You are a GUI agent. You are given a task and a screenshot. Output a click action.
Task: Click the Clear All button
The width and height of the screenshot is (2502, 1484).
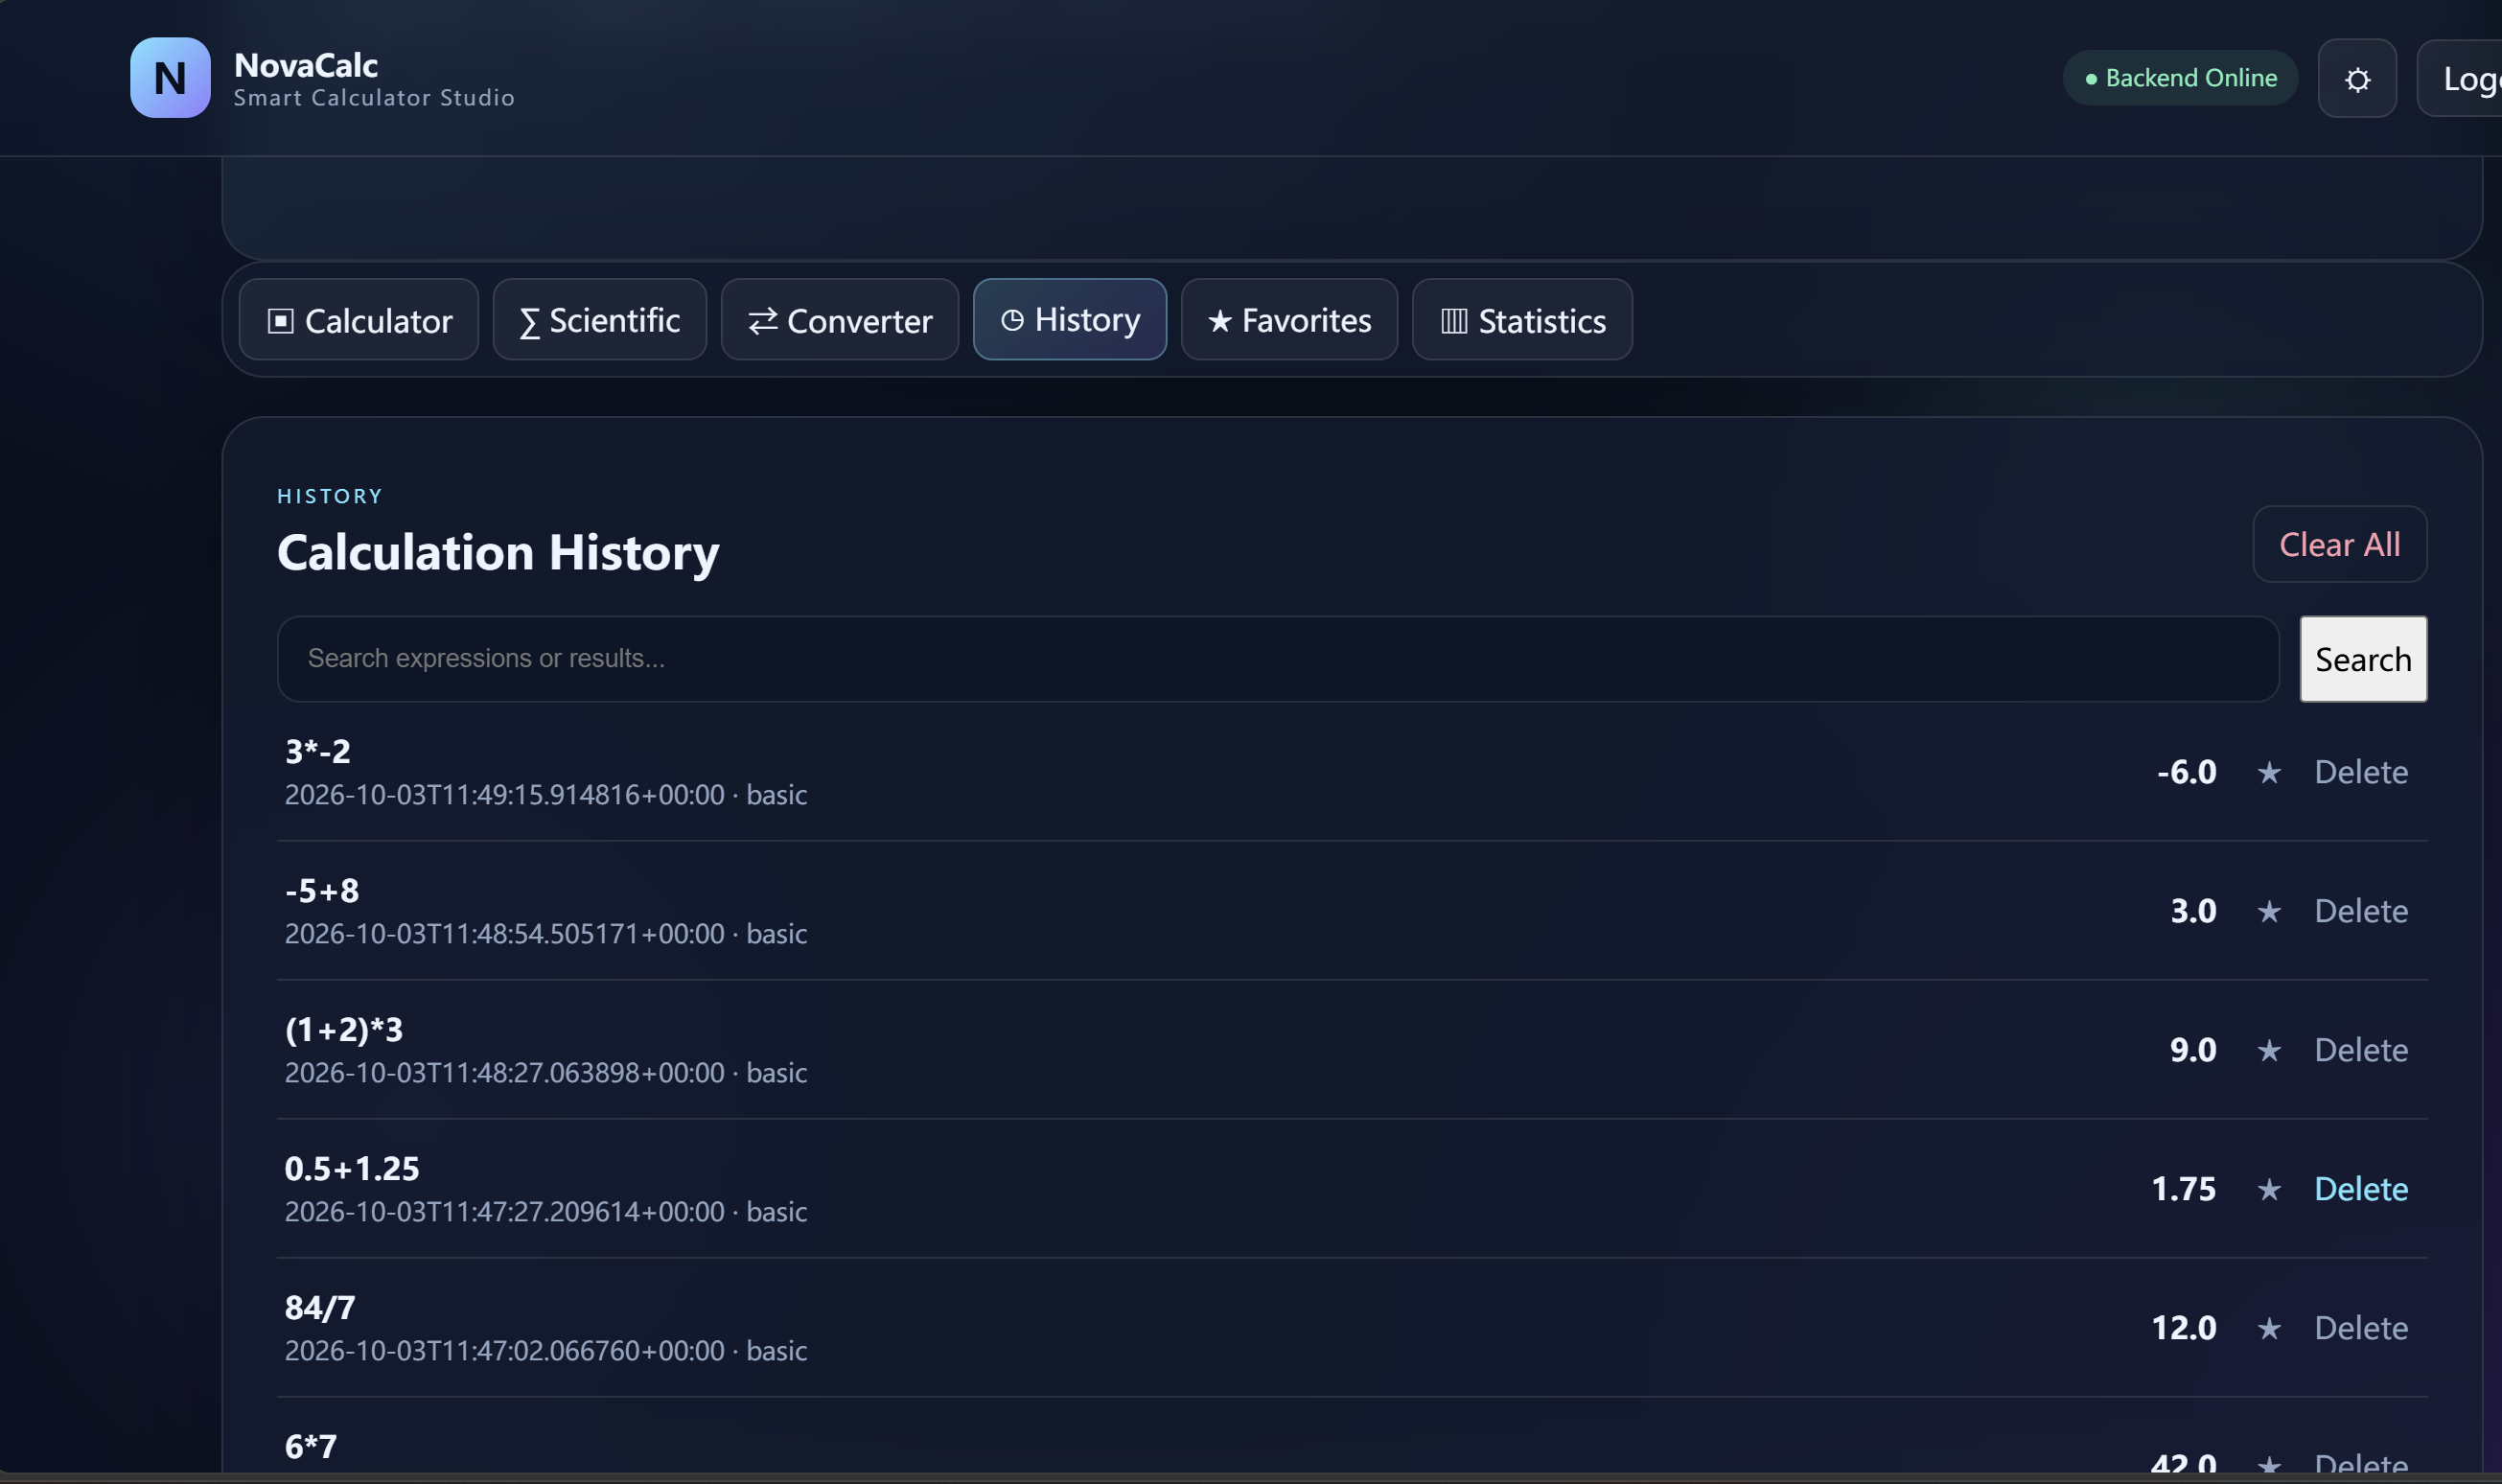tap(2339, 545)
